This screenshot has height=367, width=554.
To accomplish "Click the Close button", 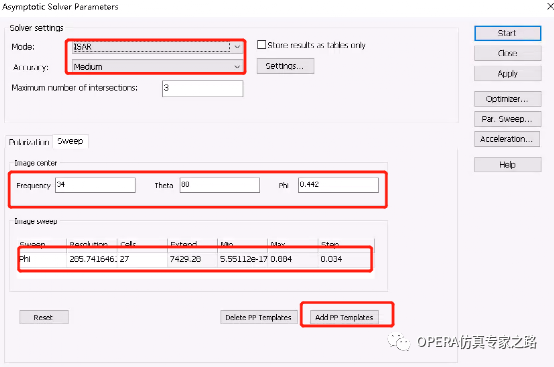I will pyautogui.click(x=507, y=53).
